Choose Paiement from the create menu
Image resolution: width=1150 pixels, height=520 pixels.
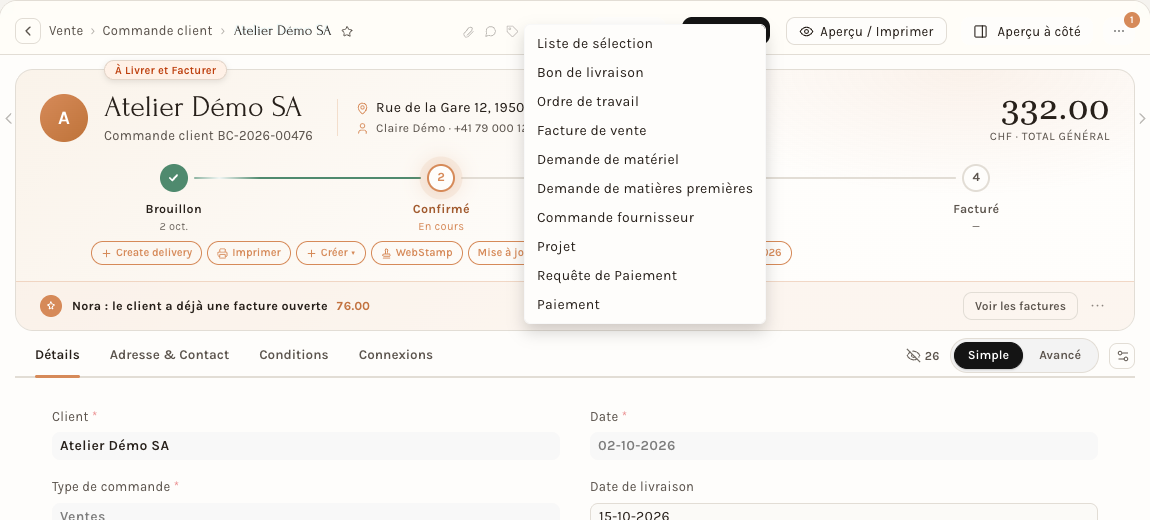(645, 304)
